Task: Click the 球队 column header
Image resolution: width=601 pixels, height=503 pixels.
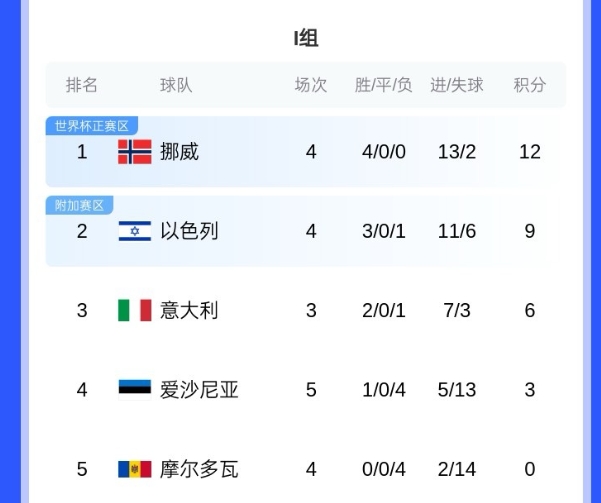Action: pyautogui.click(x=176, y=85)
